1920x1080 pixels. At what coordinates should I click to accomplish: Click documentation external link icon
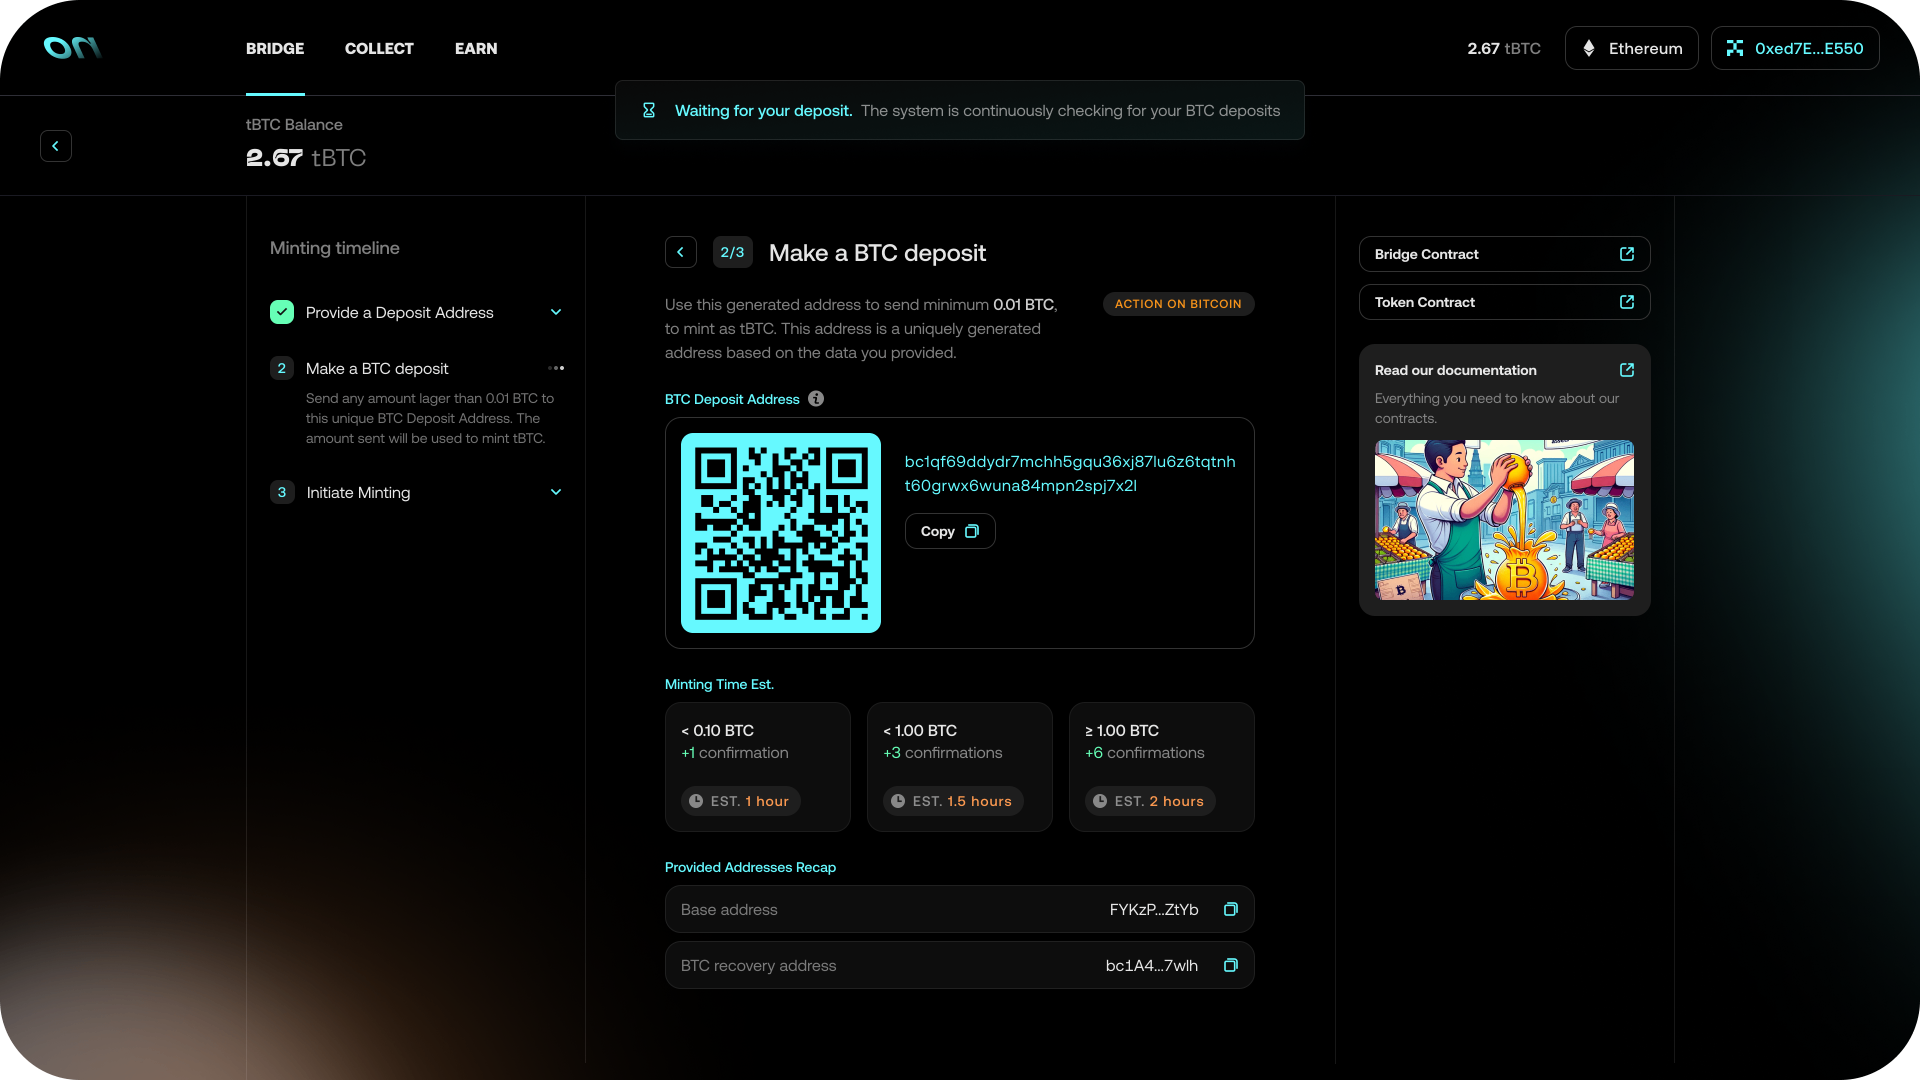[1627, 370]
